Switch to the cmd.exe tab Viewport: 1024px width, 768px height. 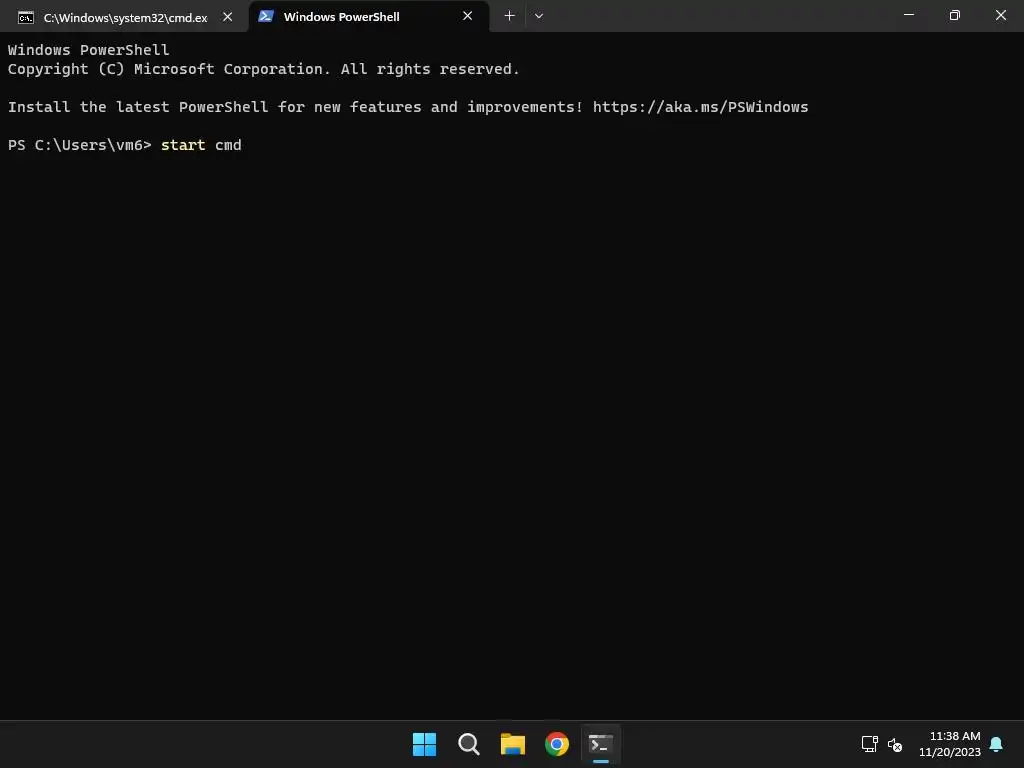(x=124, y=17)
